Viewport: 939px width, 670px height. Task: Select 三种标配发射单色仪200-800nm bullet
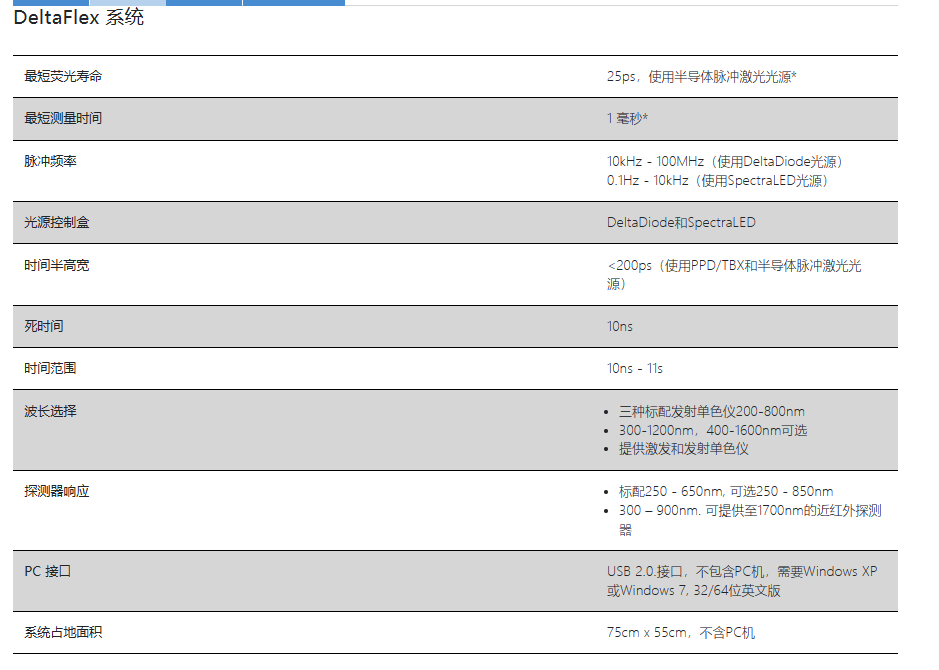[x=711, y=412]
